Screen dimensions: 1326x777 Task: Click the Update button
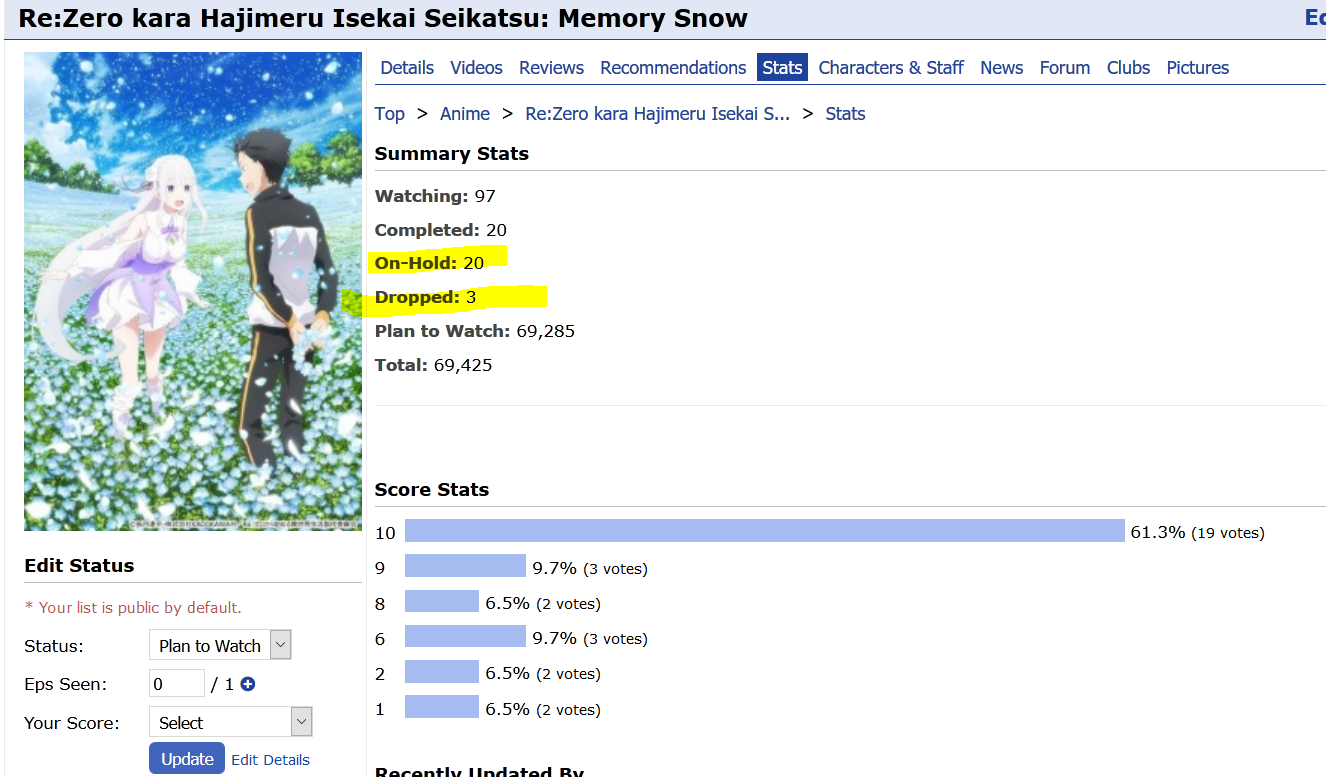[187, 759]
